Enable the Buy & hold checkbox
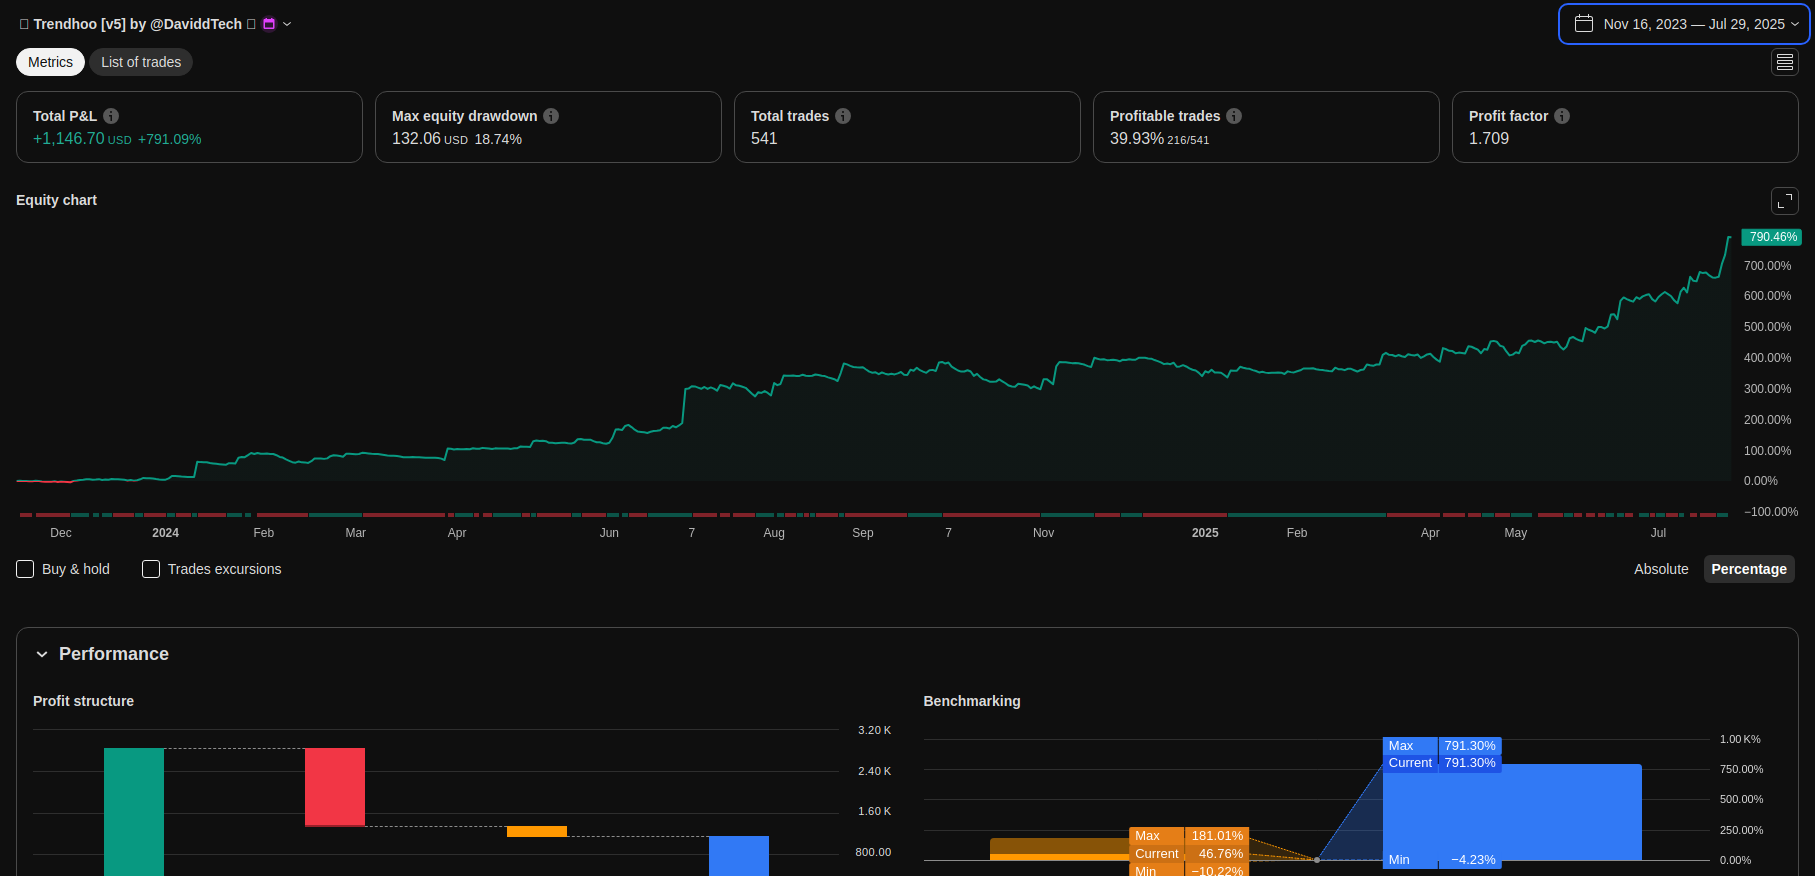The width and height of the screenshot is (1815, 876). (x=26, y=569)
